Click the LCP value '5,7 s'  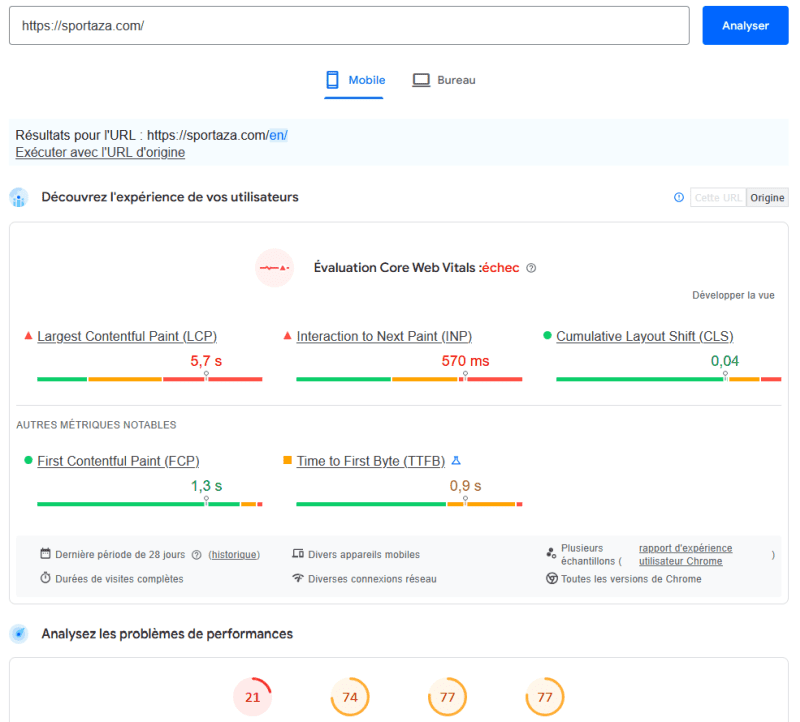coord(206,361)
